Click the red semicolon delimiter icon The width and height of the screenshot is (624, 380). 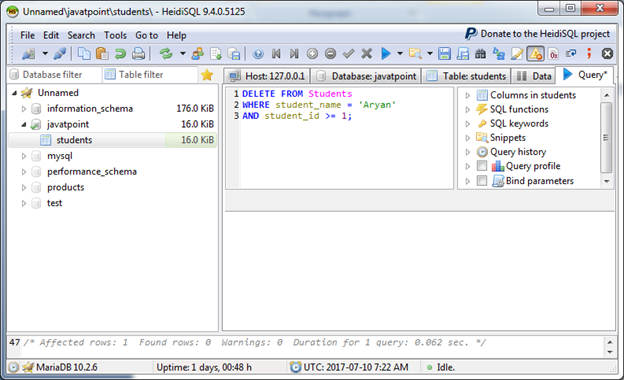pyautogui.click(x=589, y=53)
